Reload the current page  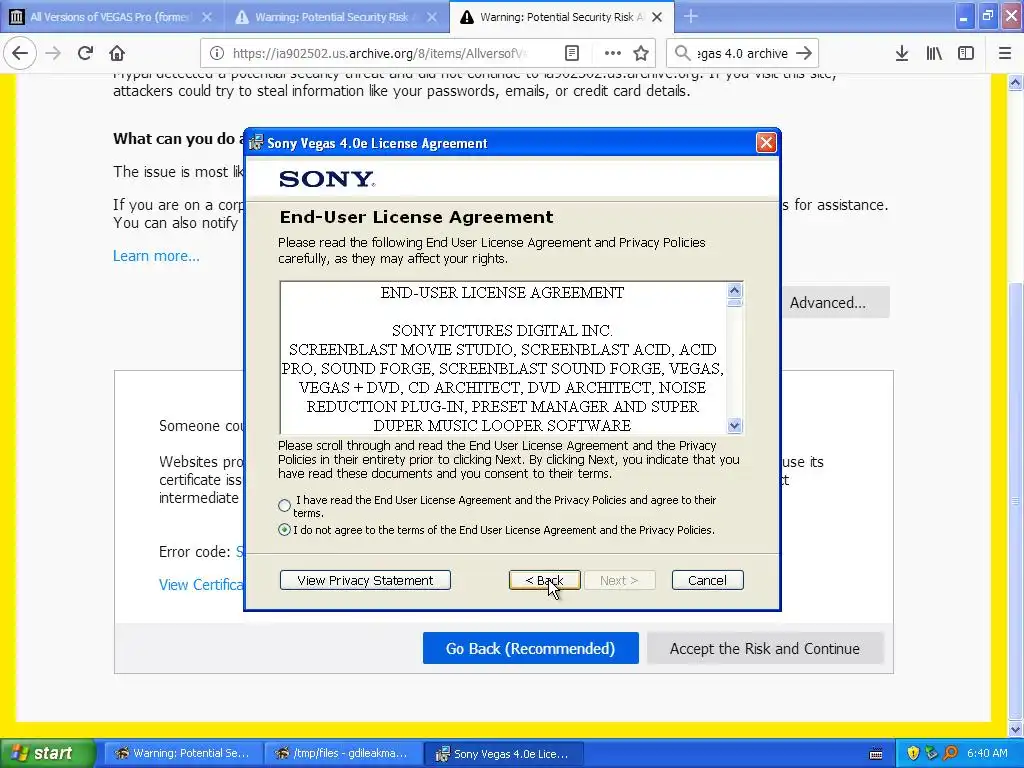85,54
